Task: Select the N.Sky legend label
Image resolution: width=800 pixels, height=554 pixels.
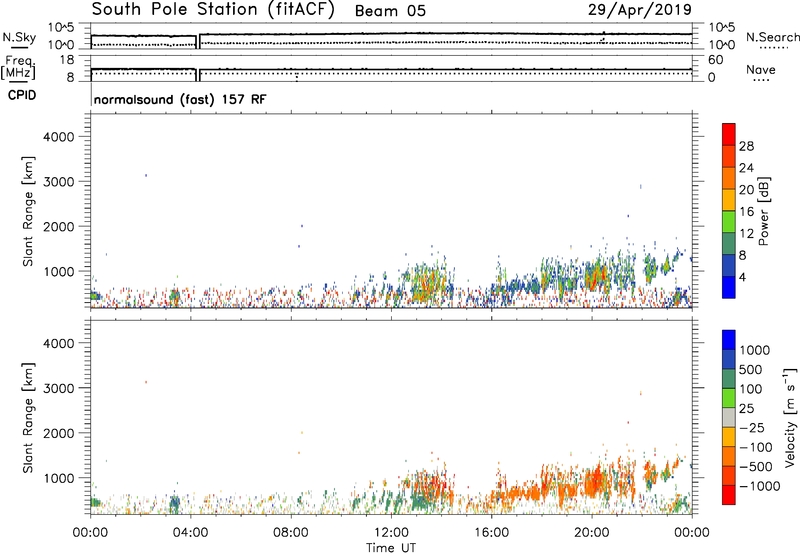Action: tap(19, 37)
